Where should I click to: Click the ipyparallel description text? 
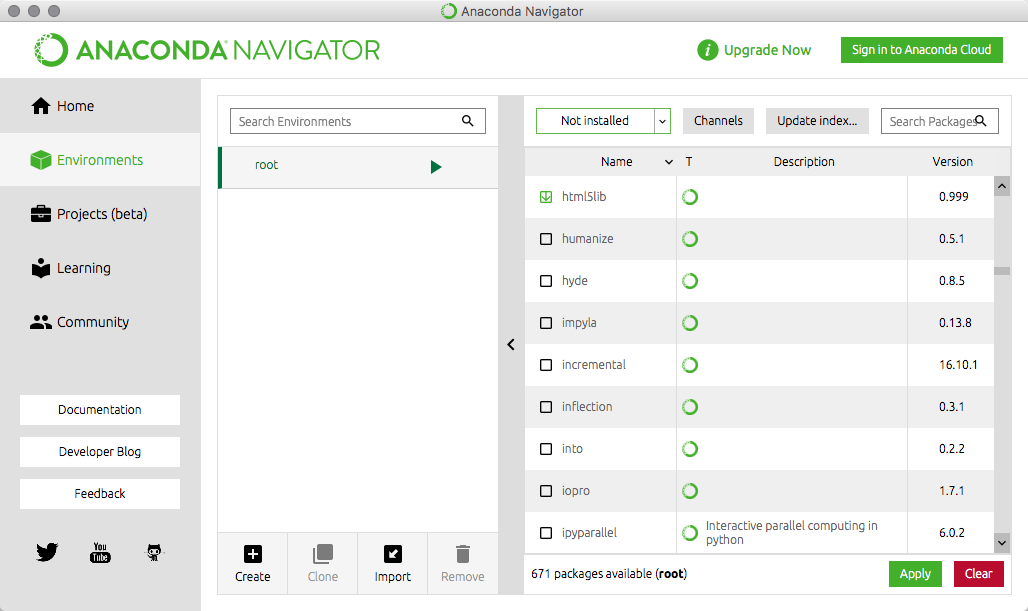[x=791, y=532]
